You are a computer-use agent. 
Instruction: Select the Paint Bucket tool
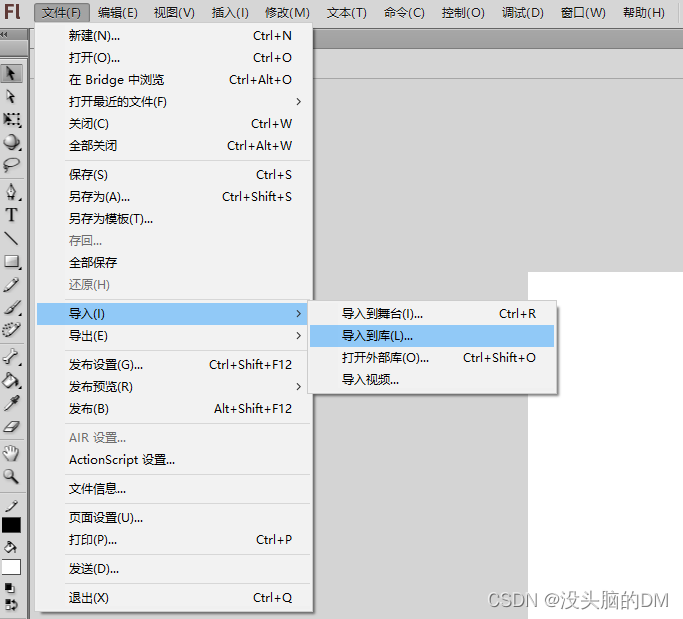point(11,380)
